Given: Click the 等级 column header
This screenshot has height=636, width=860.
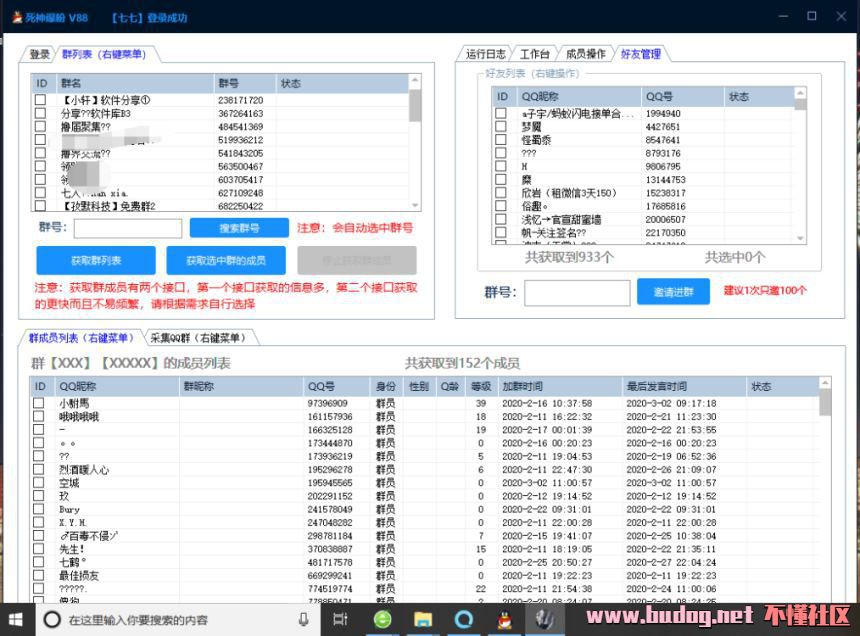Looking at the screenshot, I should pos(481,387).
